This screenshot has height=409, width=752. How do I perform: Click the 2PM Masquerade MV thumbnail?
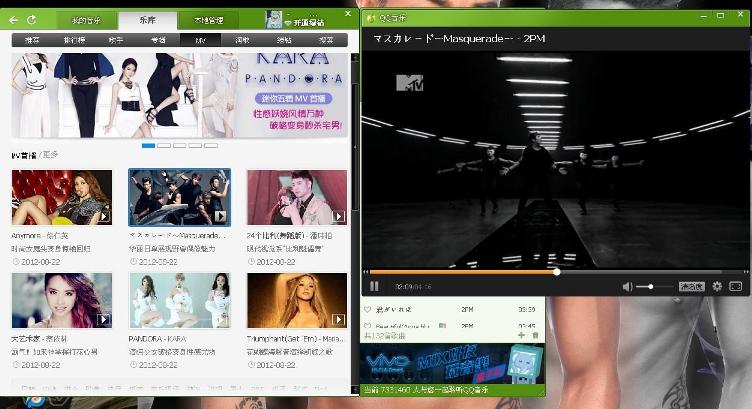(x=179, y=197)
